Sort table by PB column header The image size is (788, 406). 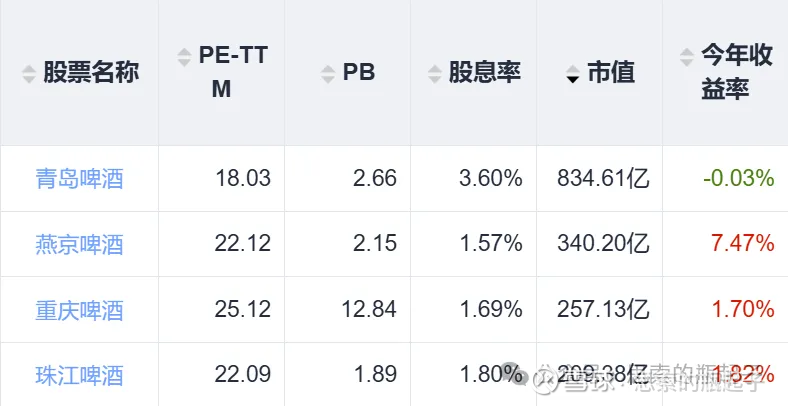pos(358,73)
